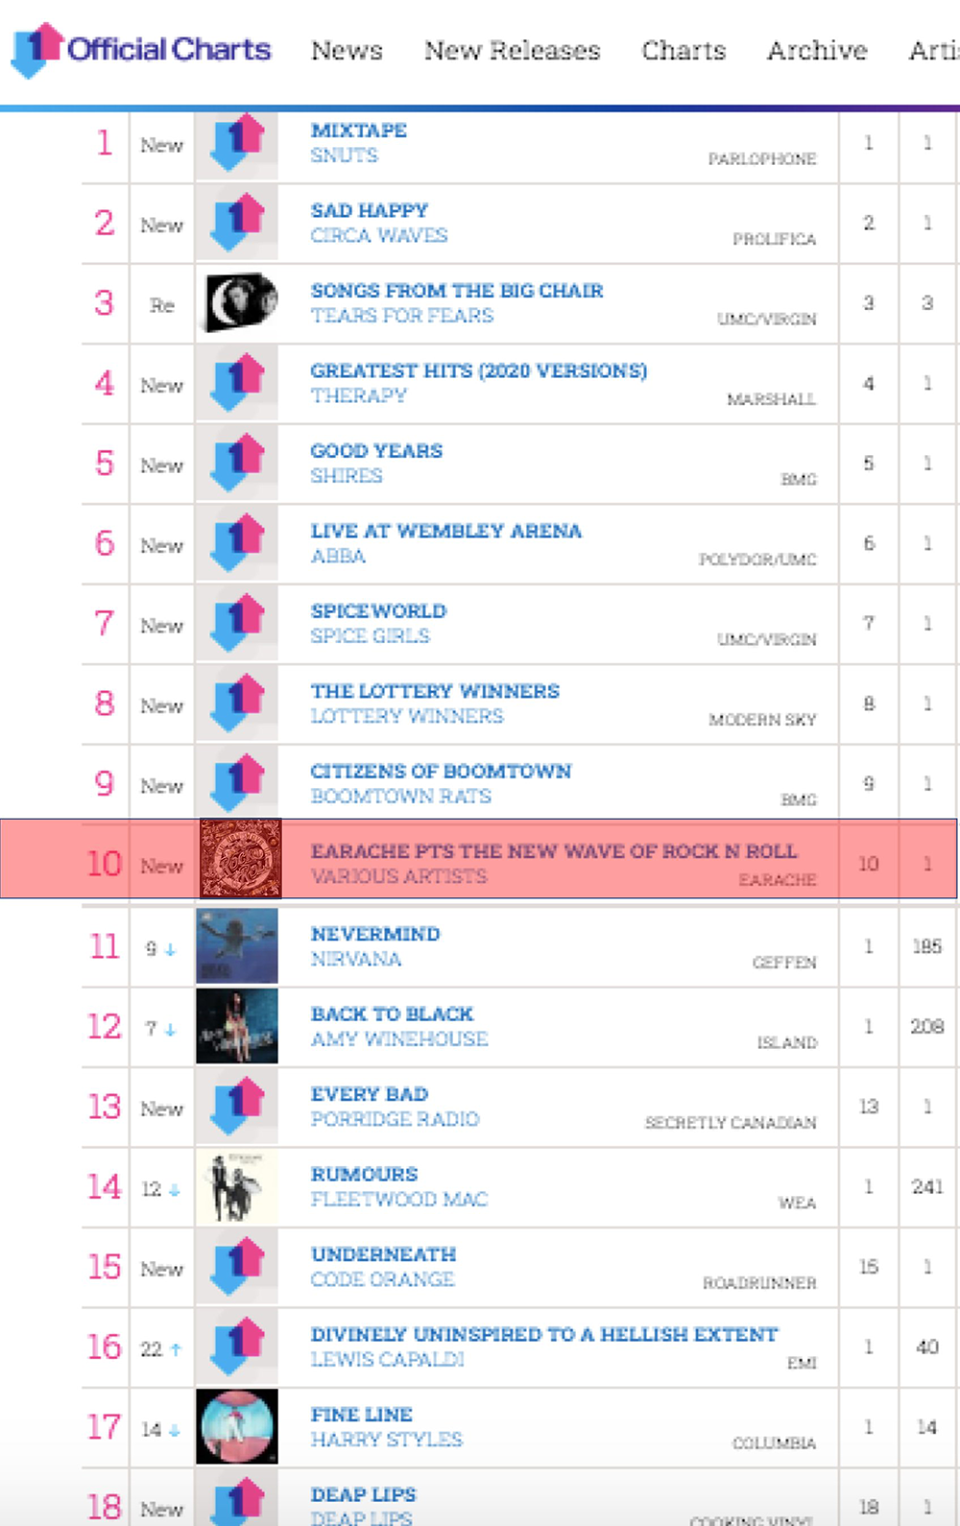The width and height of the screenshot is (960, 1526).
Task: Open the New Releases page
Action: click(x=512, y=50)
